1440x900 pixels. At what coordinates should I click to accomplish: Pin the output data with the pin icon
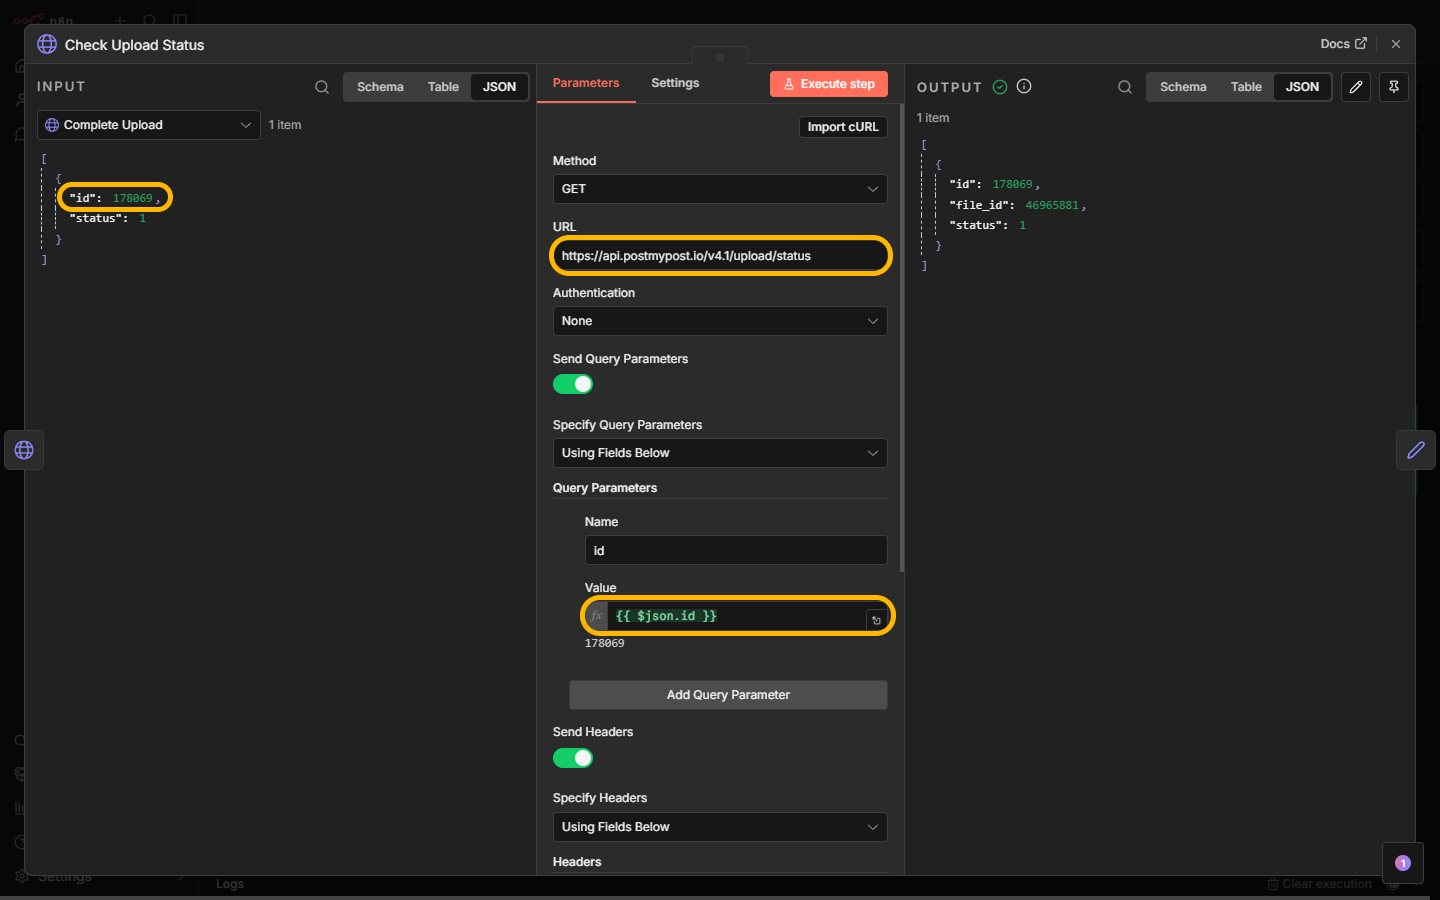pos(1394,87)
